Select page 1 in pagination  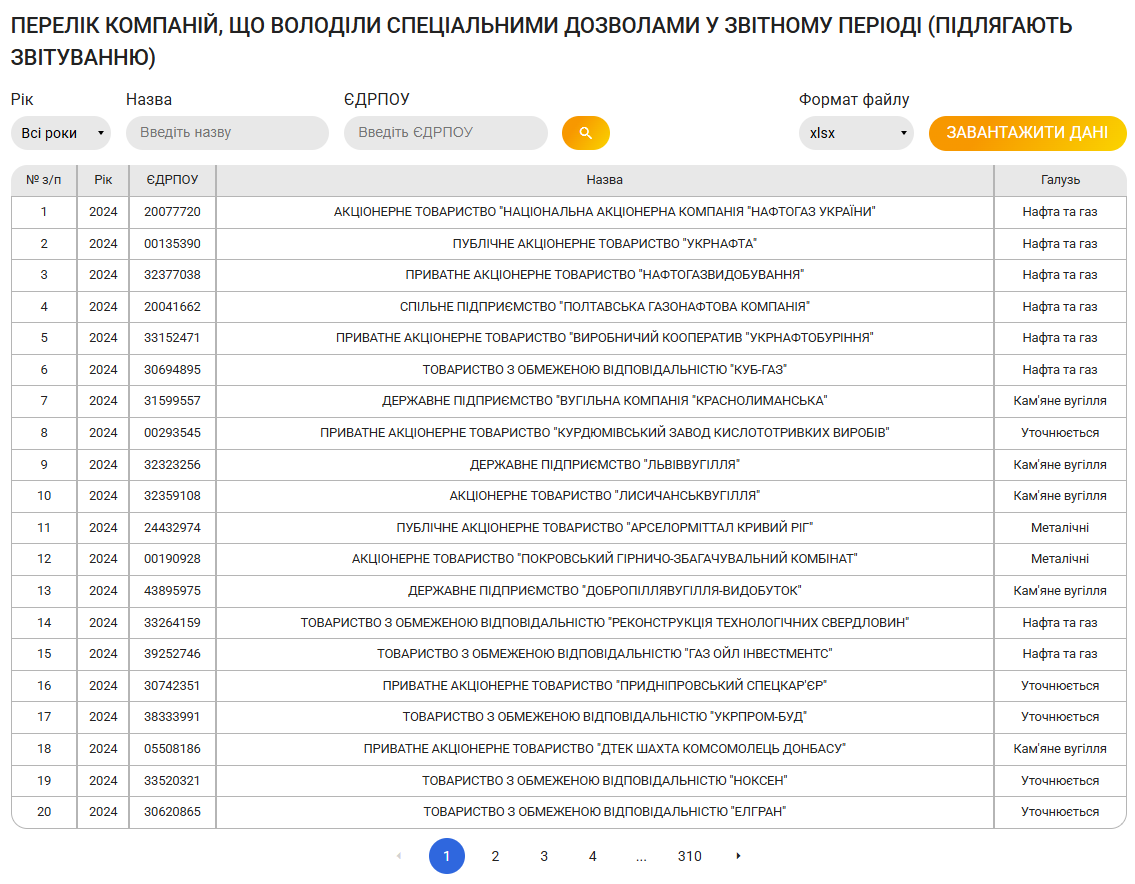(x=447, y=856)
